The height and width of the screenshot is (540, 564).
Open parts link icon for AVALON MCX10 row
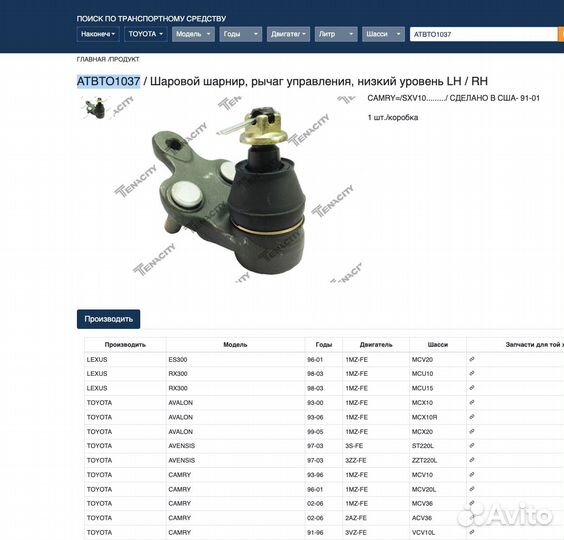pos(472,402)
